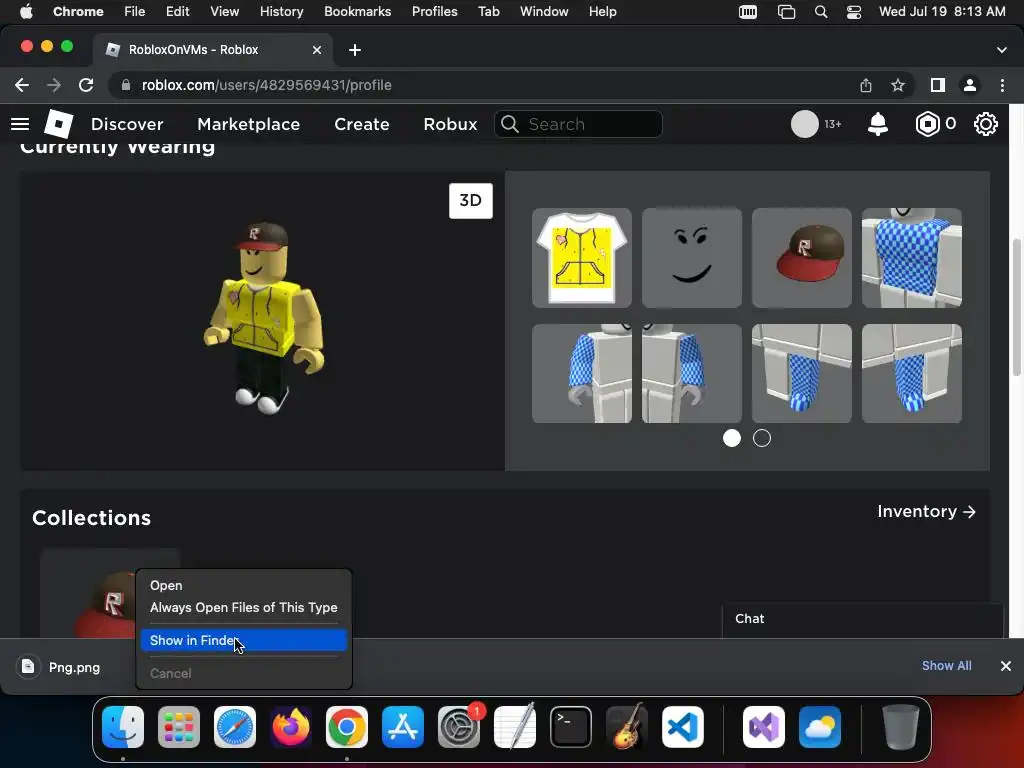The height and width of the screenshot is (768, 1024).
Task: Click Show All downloads
Action: pyautogui.click(x=946, y=665)
